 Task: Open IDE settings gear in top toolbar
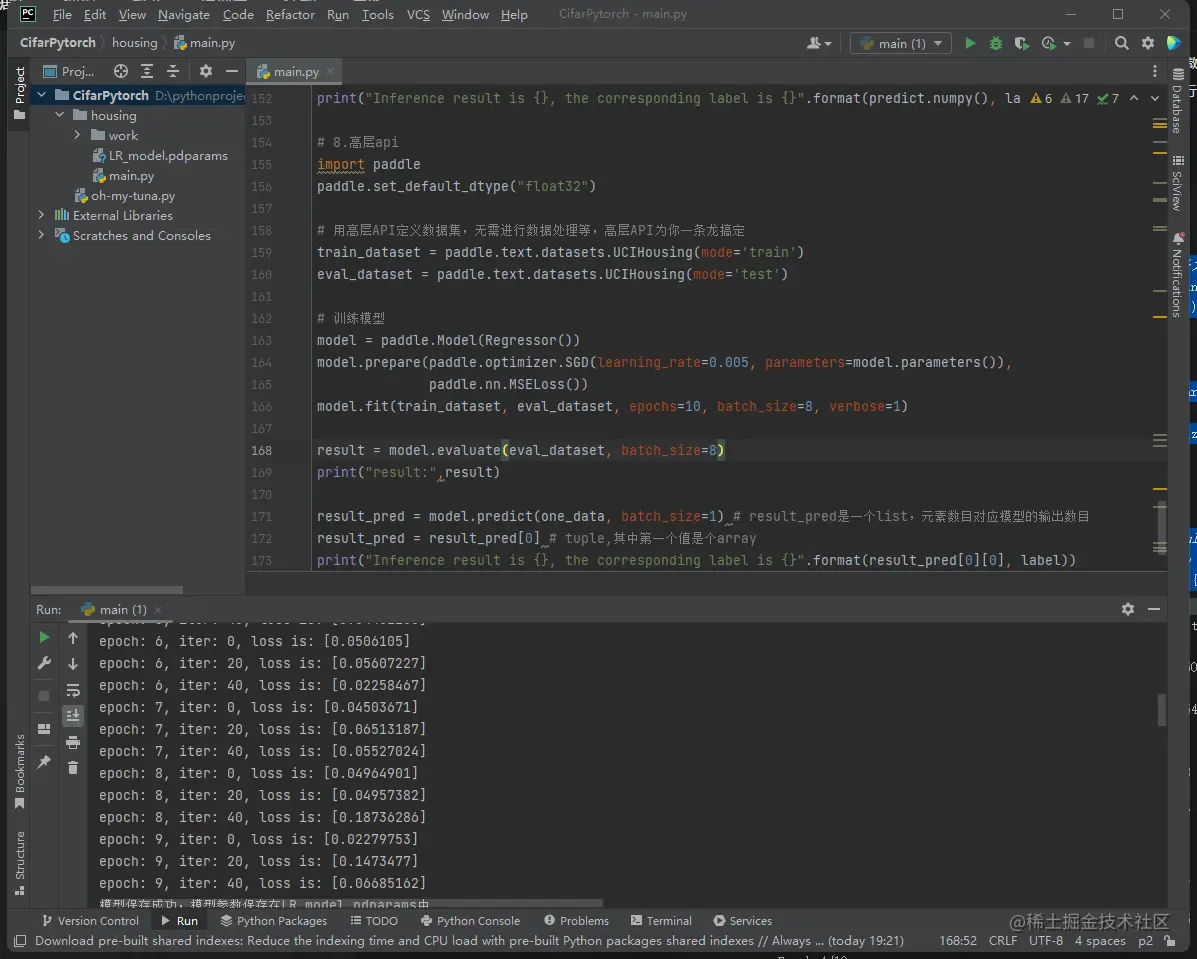pyautogui.click(x=1147, y=44)
